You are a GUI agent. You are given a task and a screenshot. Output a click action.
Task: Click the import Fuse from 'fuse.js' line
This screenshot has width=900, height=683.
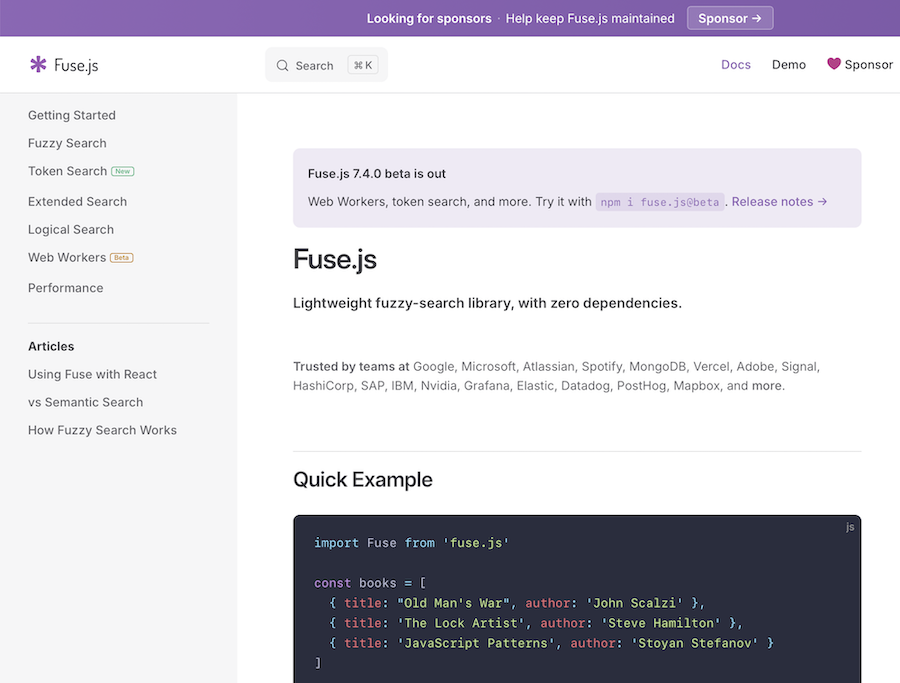click(x=412, y=543)
